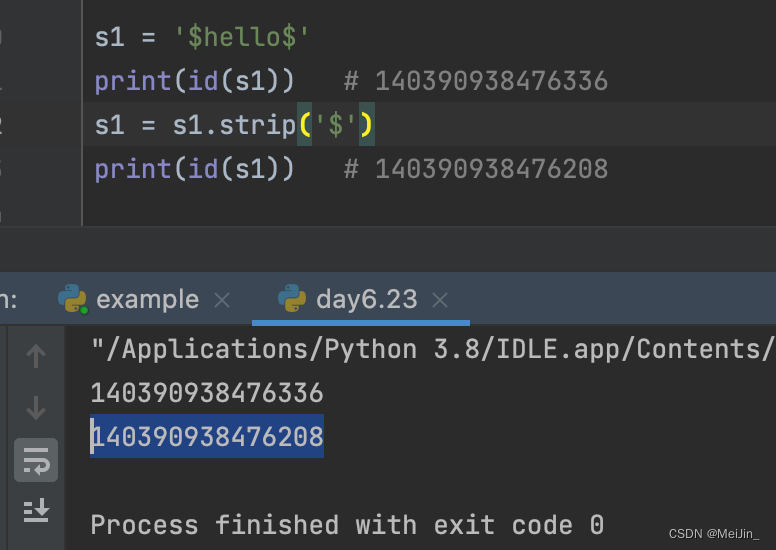Click the comment # 140390938476208 in editor
776x550 pixels.
pos(476,169)
